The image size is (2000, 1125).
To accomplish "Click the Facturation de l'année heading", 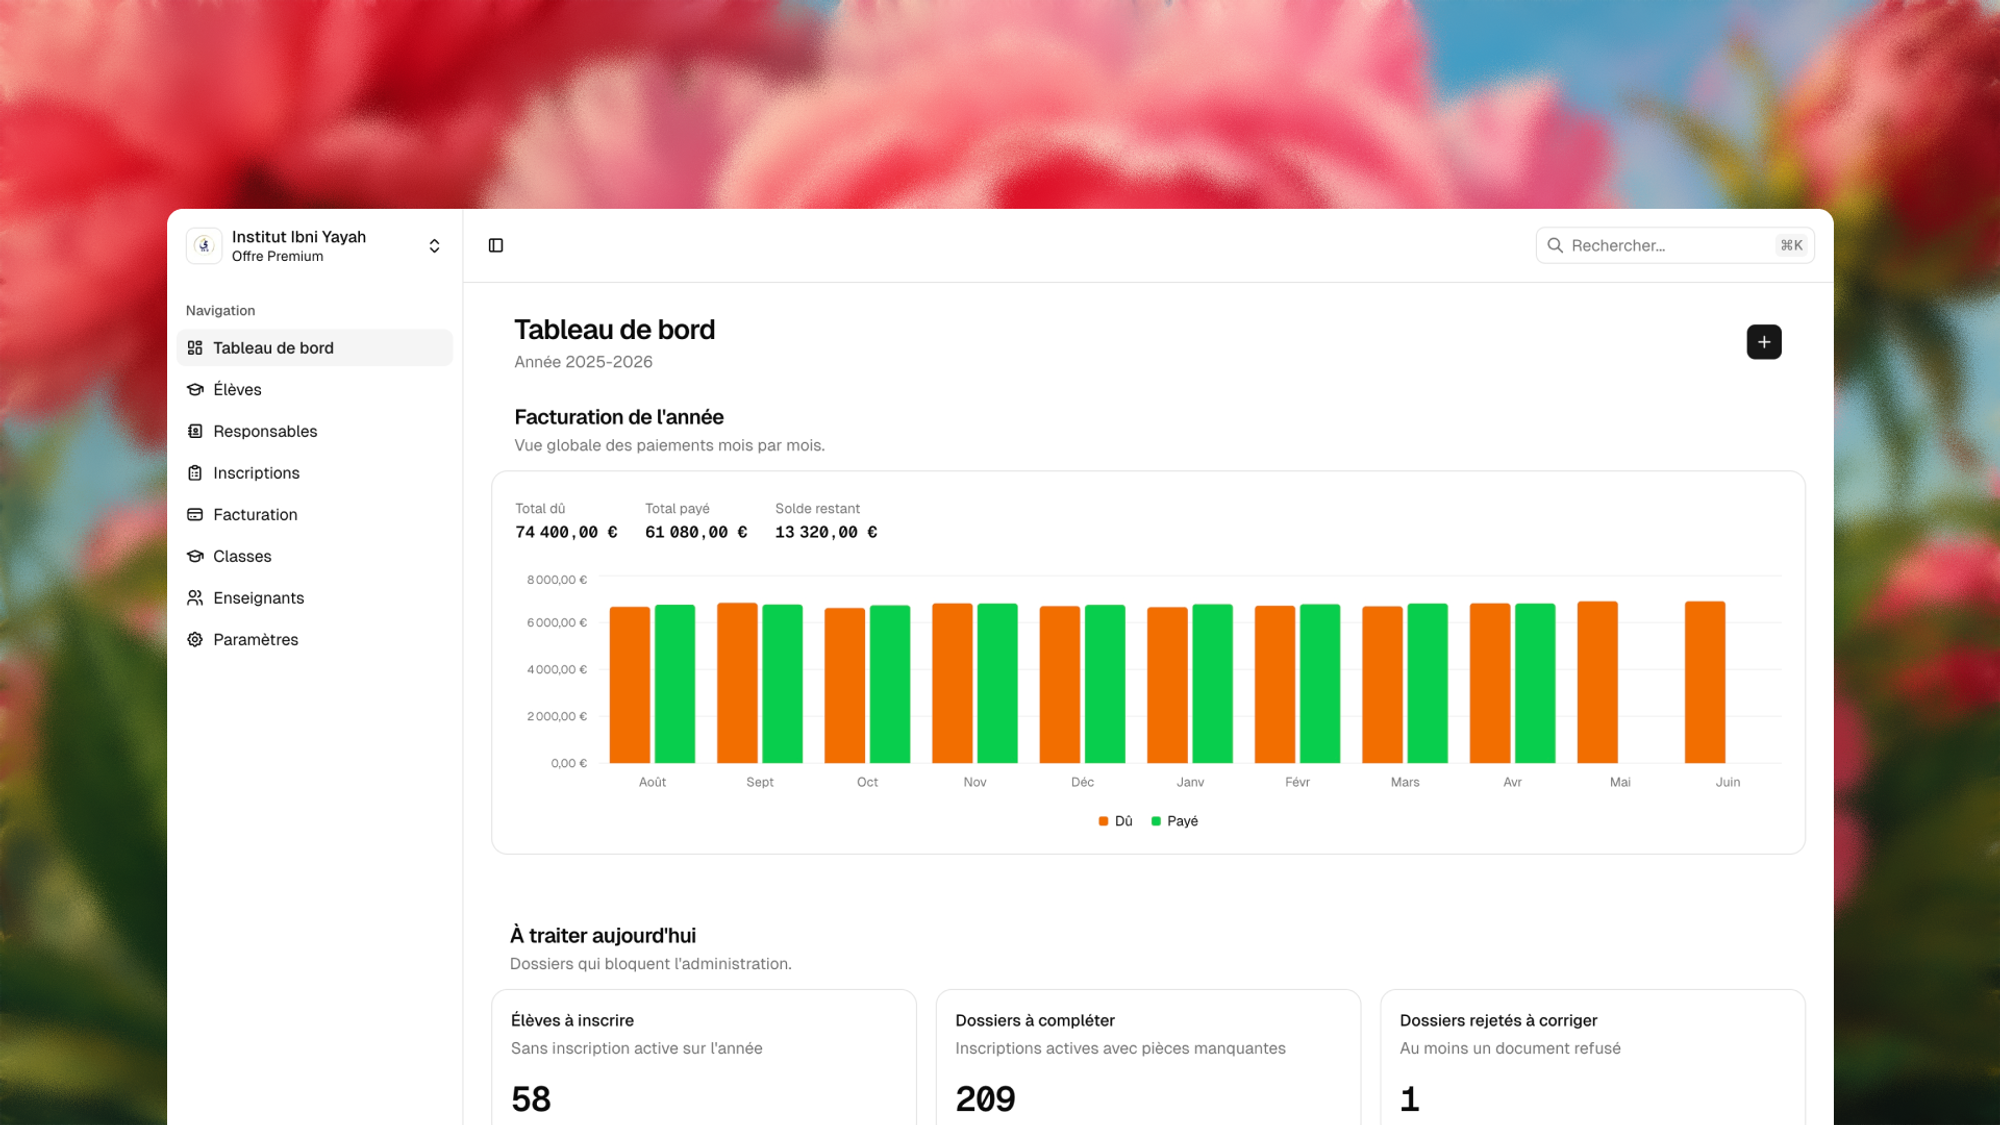I will pos(619,417).
